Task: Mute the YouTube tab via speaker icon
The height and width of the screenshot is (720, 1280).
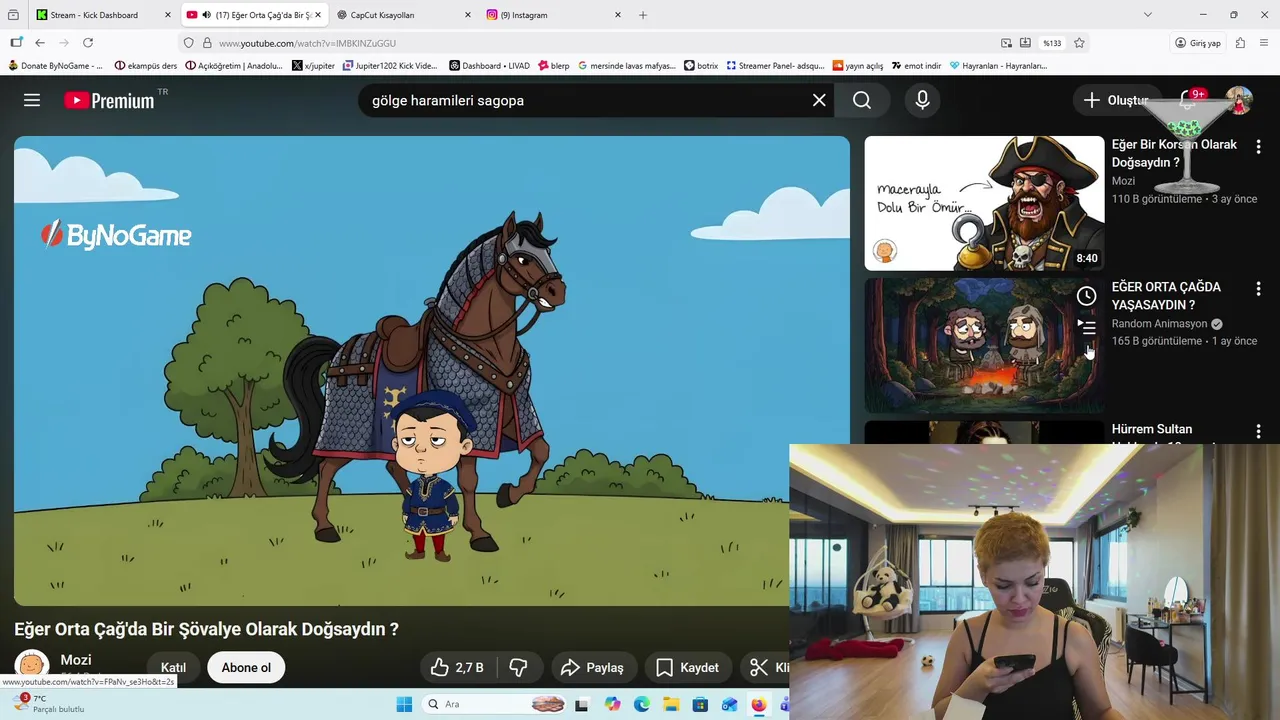Action: pyautogui.click(x=206, y=15)
